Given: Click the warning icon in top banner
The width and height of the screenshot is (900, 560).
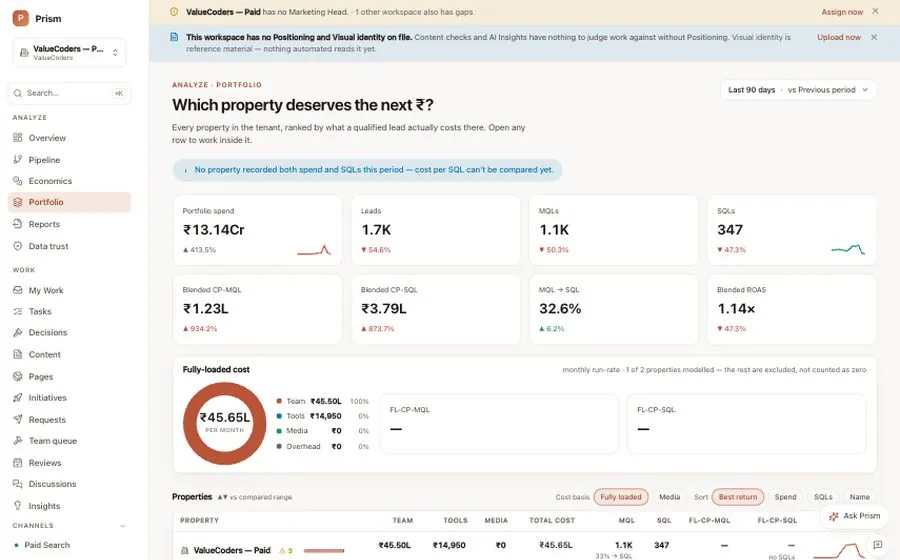Looking at the screenshot, I should click(174, 11).
